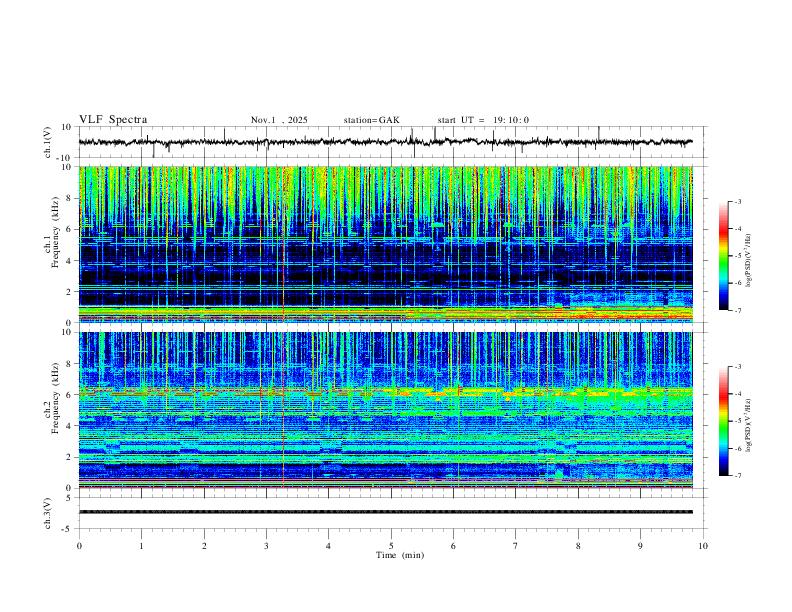Click the "2" tick of the ch.1 frequency axis
This screenshot has height=612, width=792.
[70, 291]
